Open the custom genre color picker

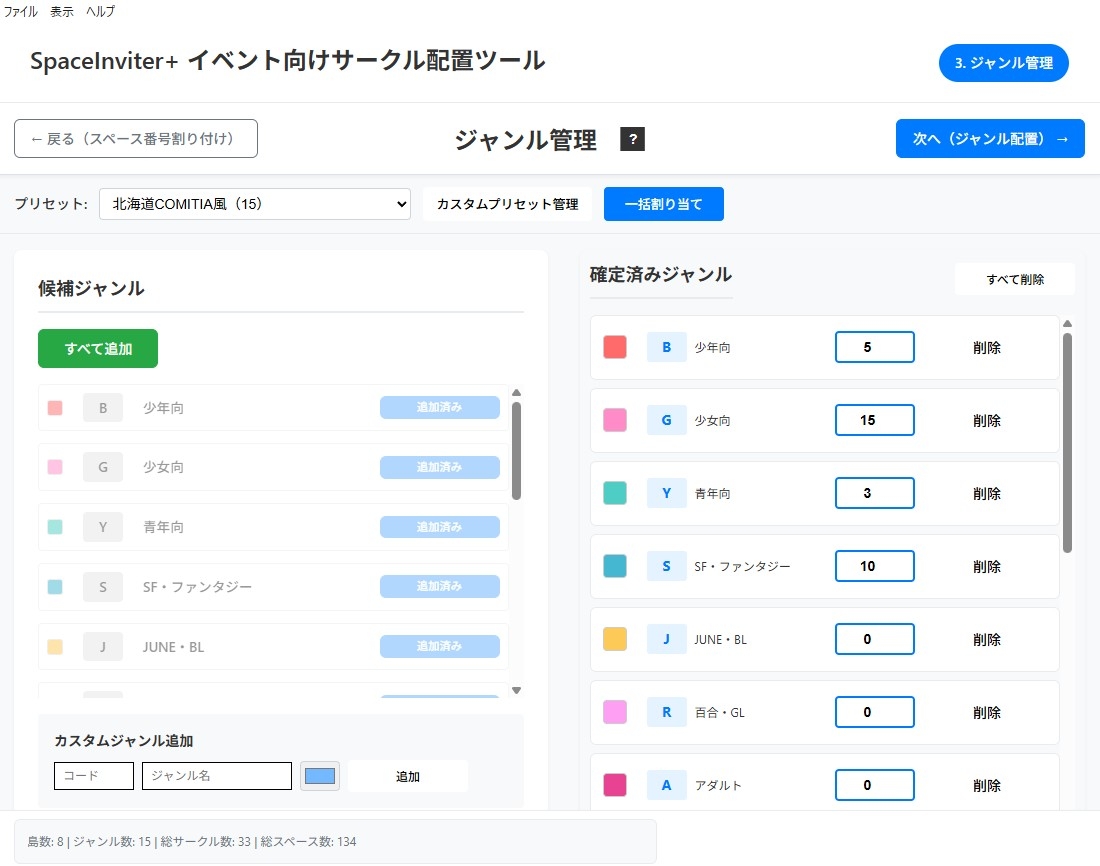click(320, 776)
